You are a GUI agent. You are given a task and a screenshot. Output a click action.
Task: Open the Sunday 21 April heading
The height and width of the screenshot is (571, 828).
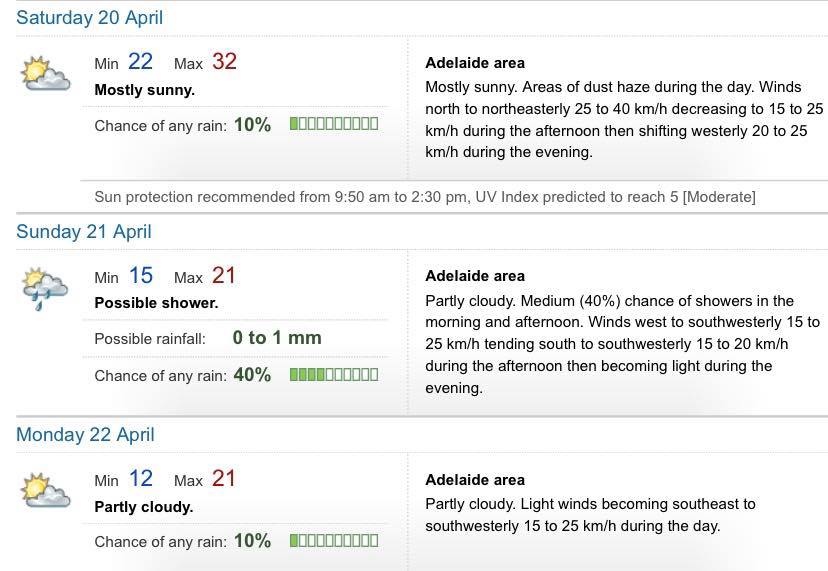pos(83,231)
